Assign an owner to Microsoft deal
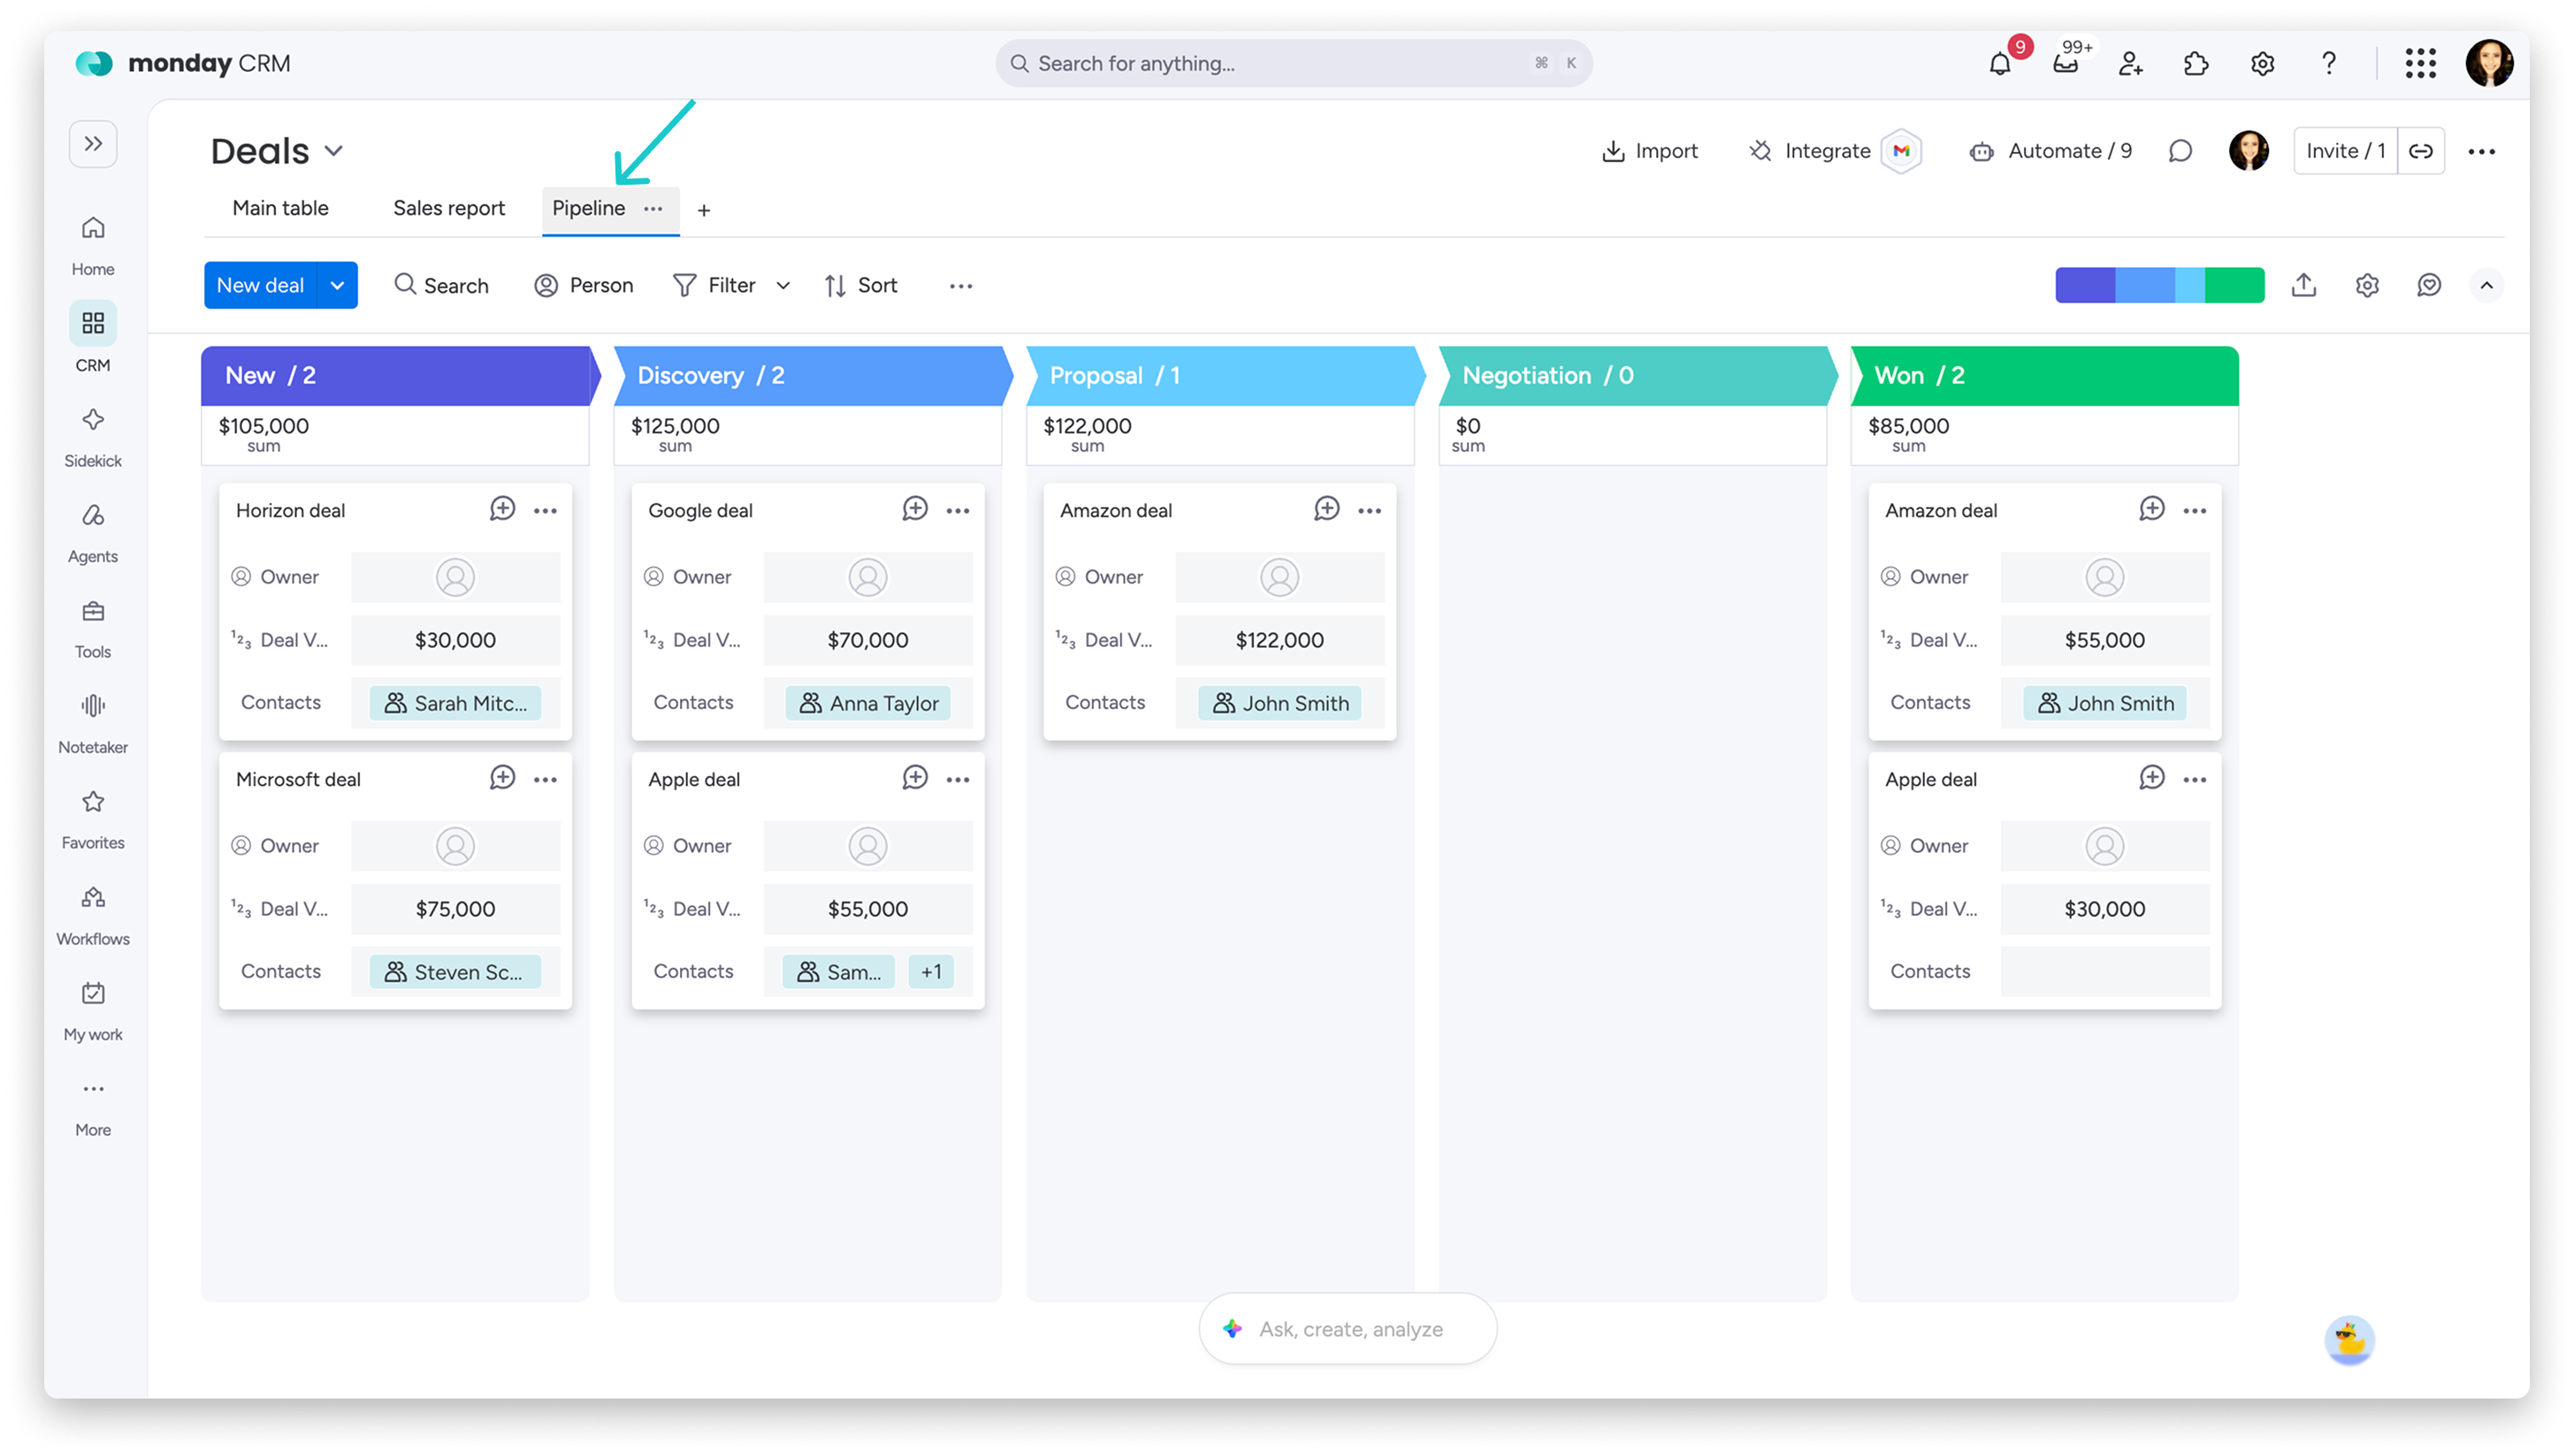 pyautogui.click(x=455, y=846)
